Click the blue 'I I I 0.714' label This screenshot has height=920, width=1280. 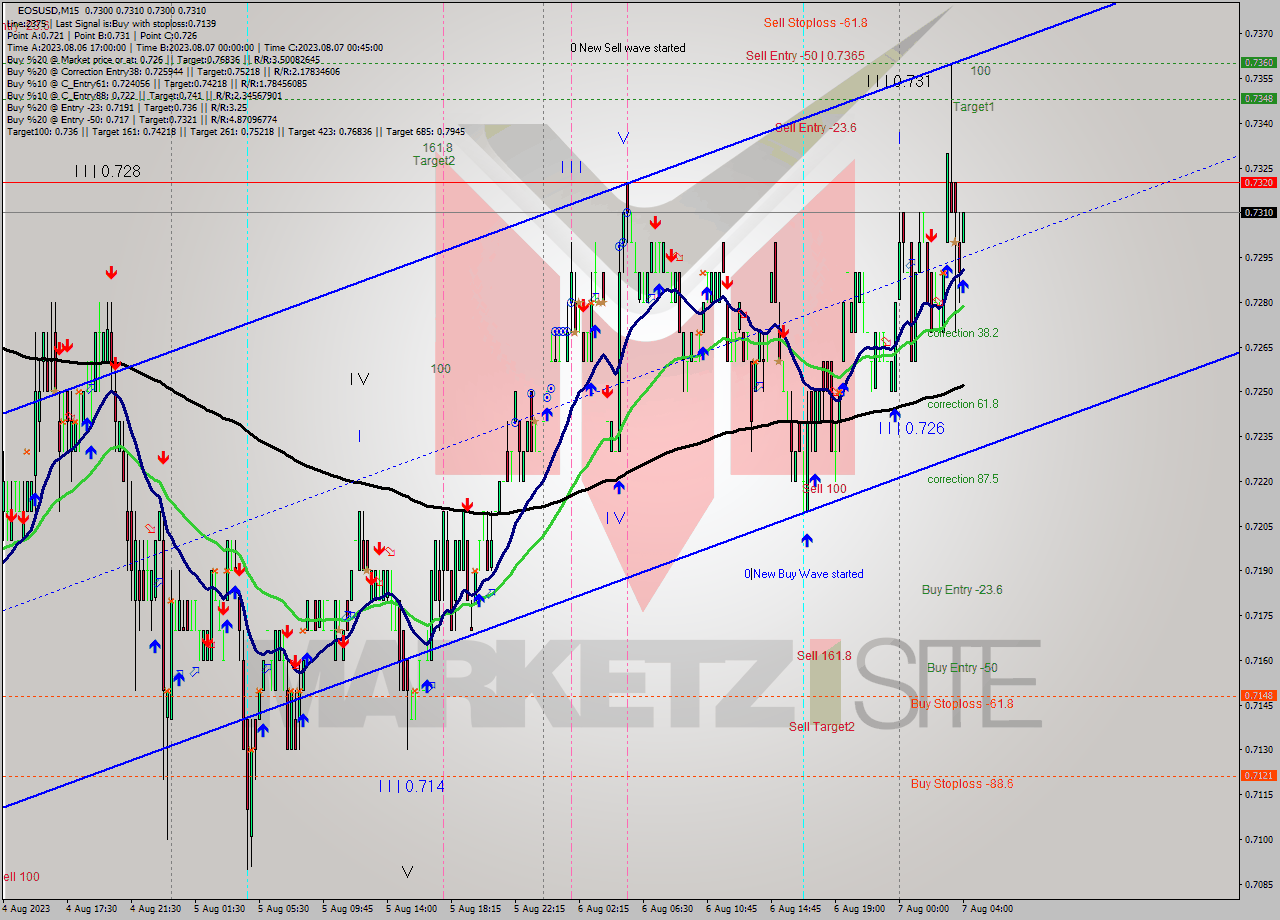click(411, 787)
